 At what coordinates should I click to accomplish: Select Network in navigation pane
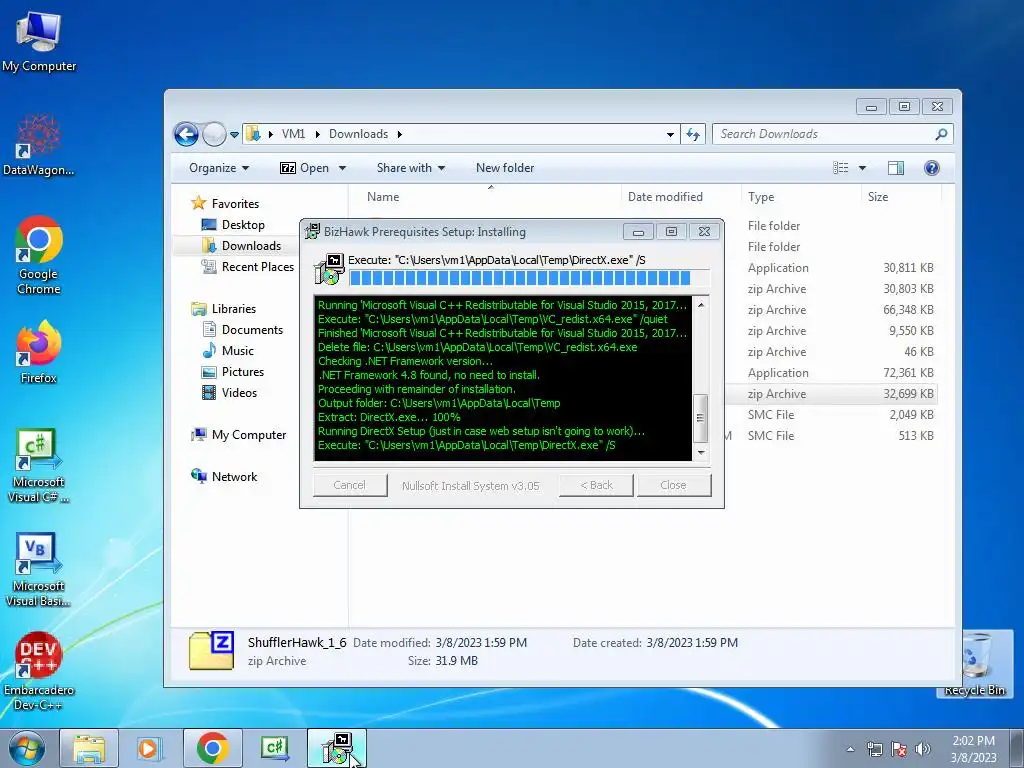234,477
